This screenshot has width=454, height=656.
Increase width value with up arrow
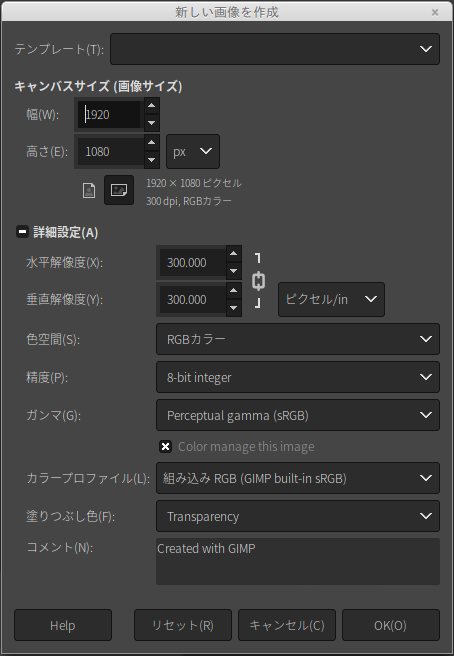[x=151, y=106]
